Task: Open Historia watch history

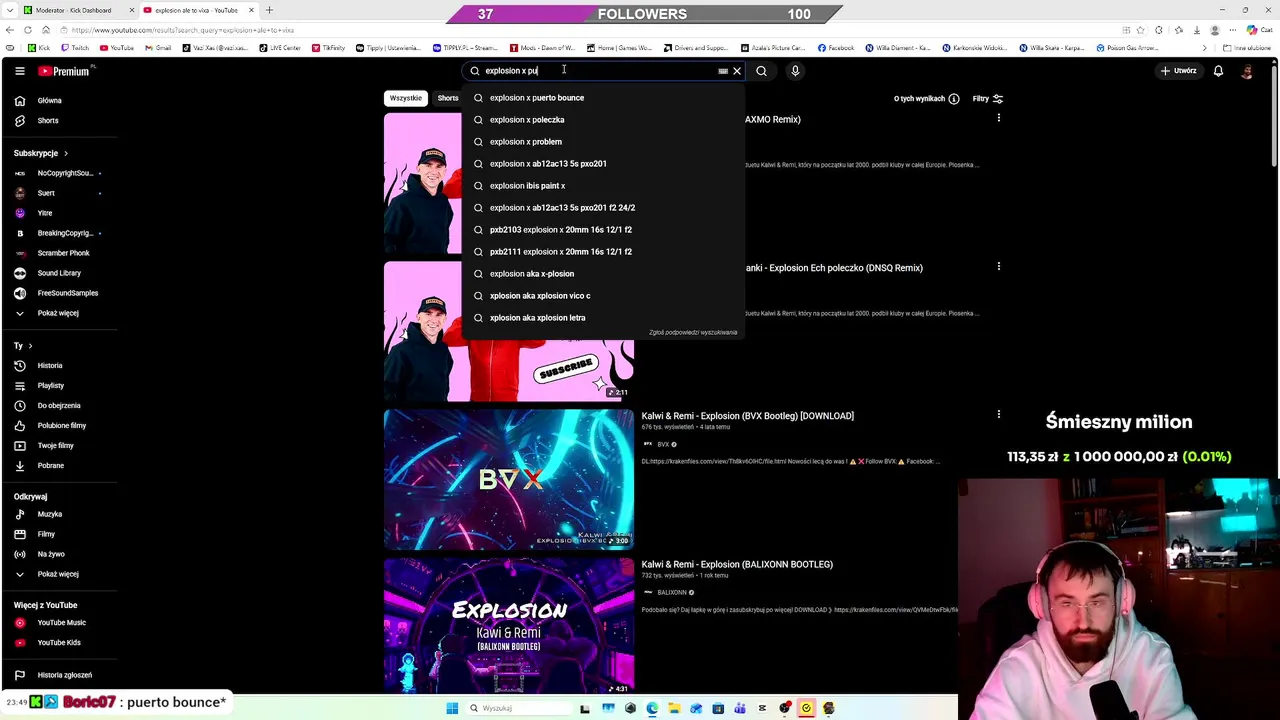Action: (x=60, y=366)
